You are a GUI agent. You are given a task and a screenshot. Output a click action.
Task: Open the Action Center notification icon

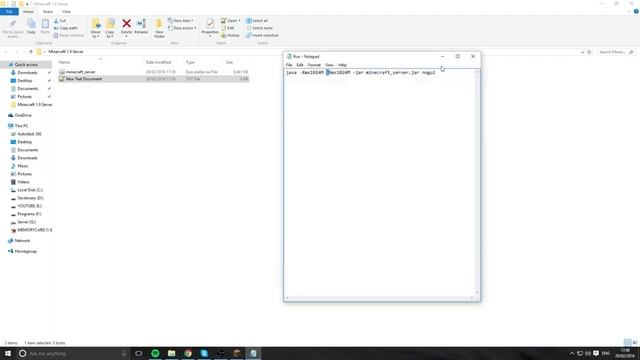pyautogui.click(x=596, y=353)
